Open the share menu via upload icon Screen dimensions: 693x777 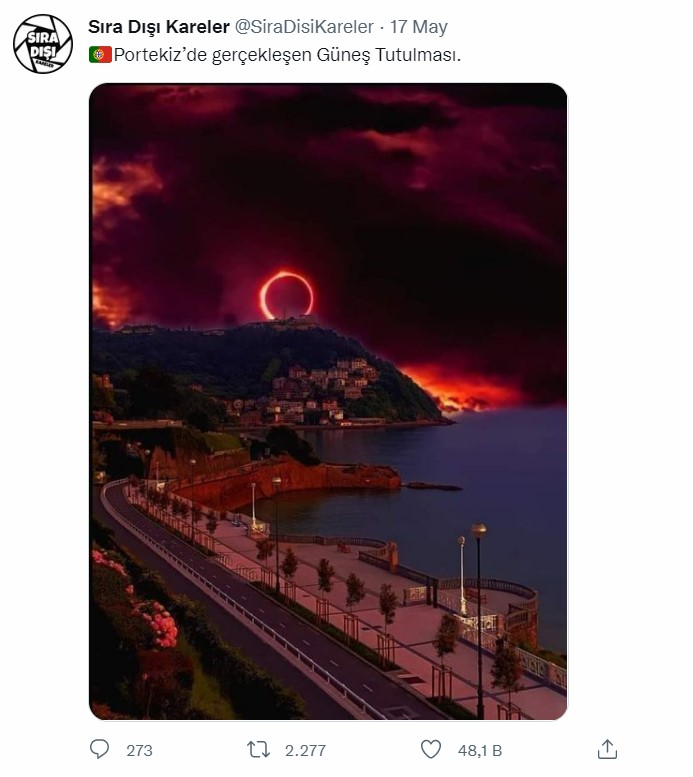[x=606, y=749]
